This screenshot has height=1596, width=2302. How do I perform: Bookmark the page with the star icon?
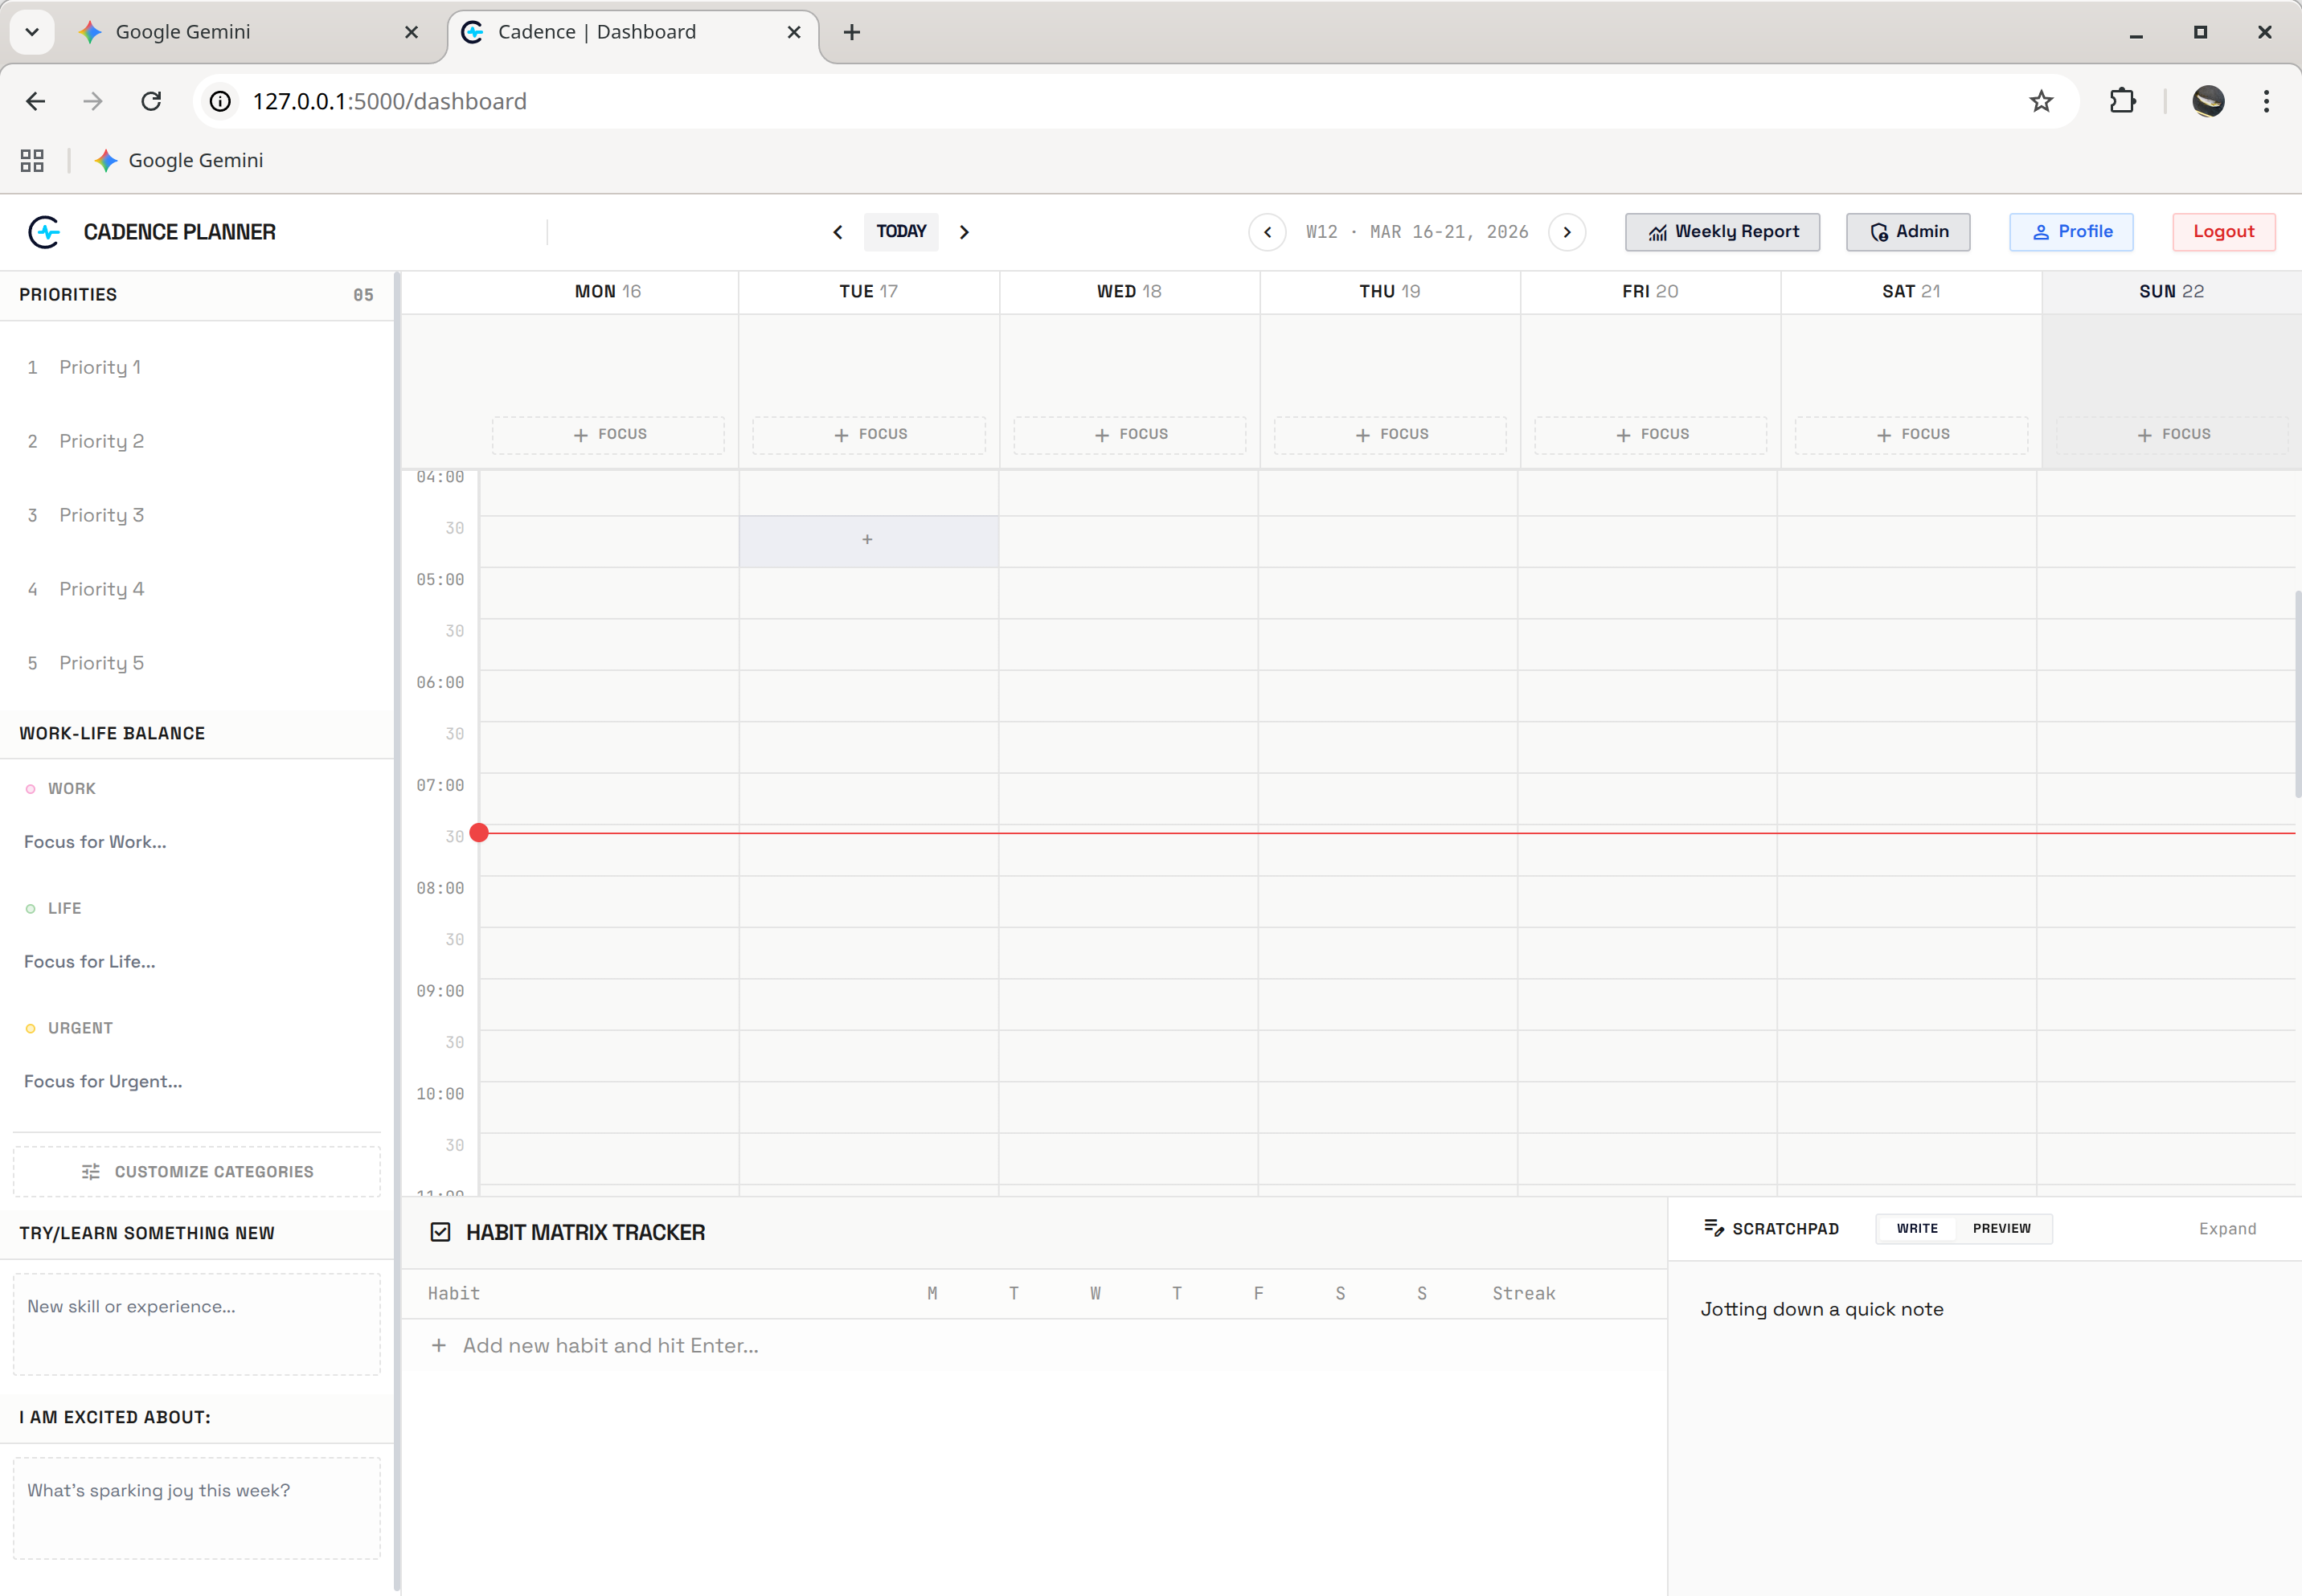point(2041,101)
